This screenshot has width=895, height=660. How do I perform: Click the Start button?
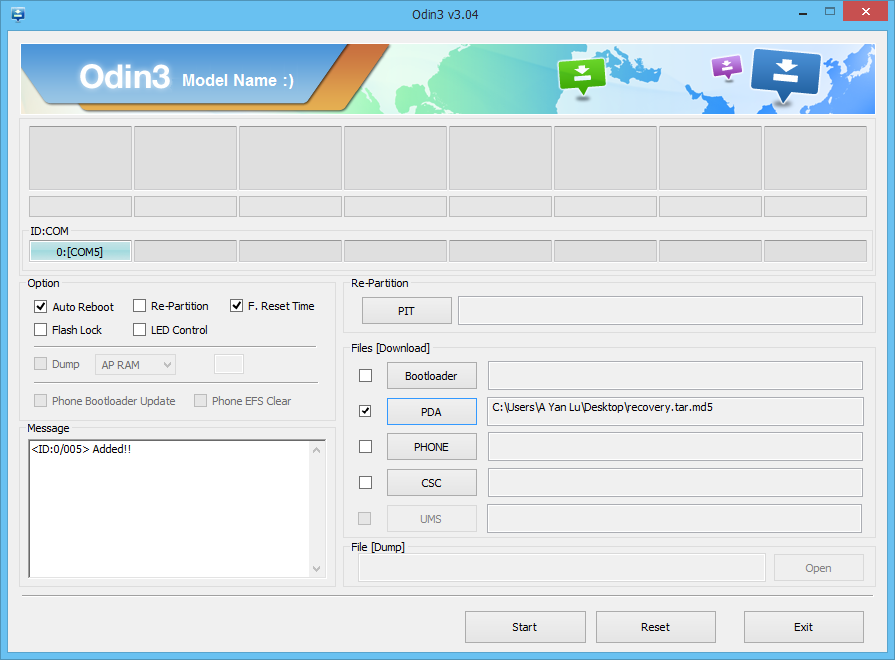pos(525,627)
